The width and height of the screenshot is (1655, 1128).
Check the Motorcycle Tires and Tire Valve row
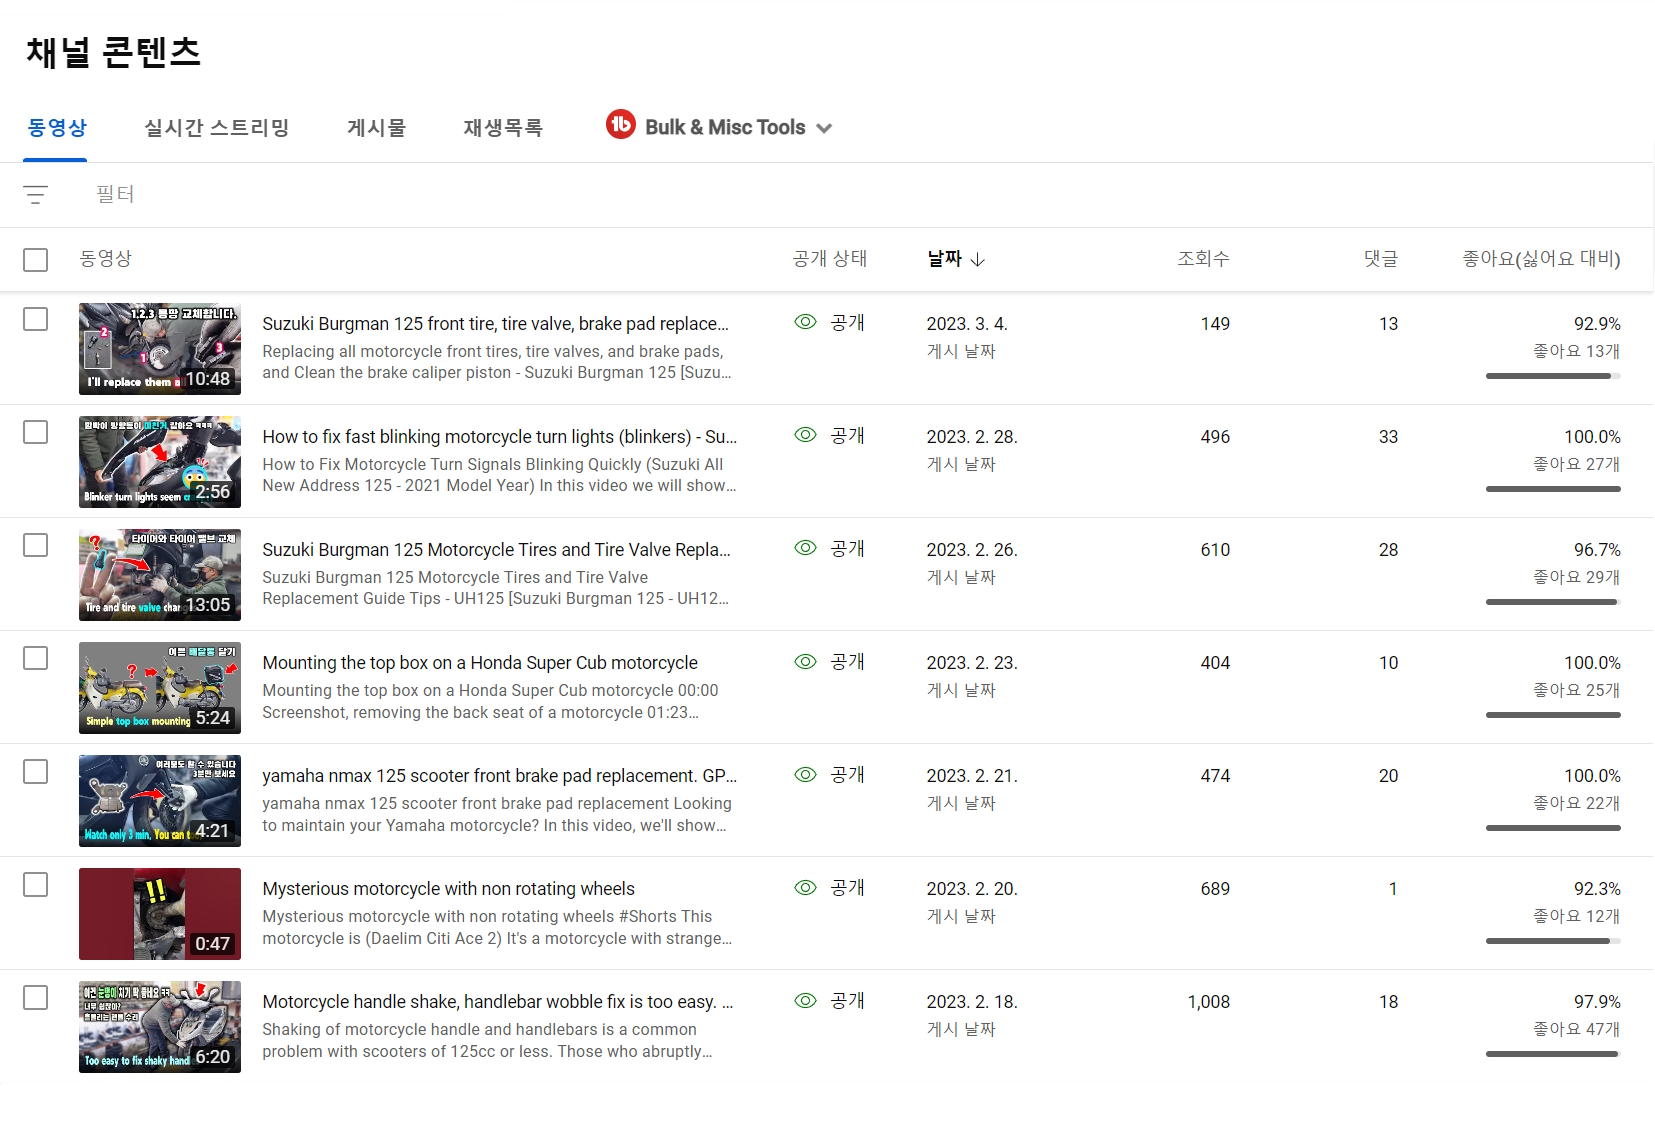pos(36,545)
